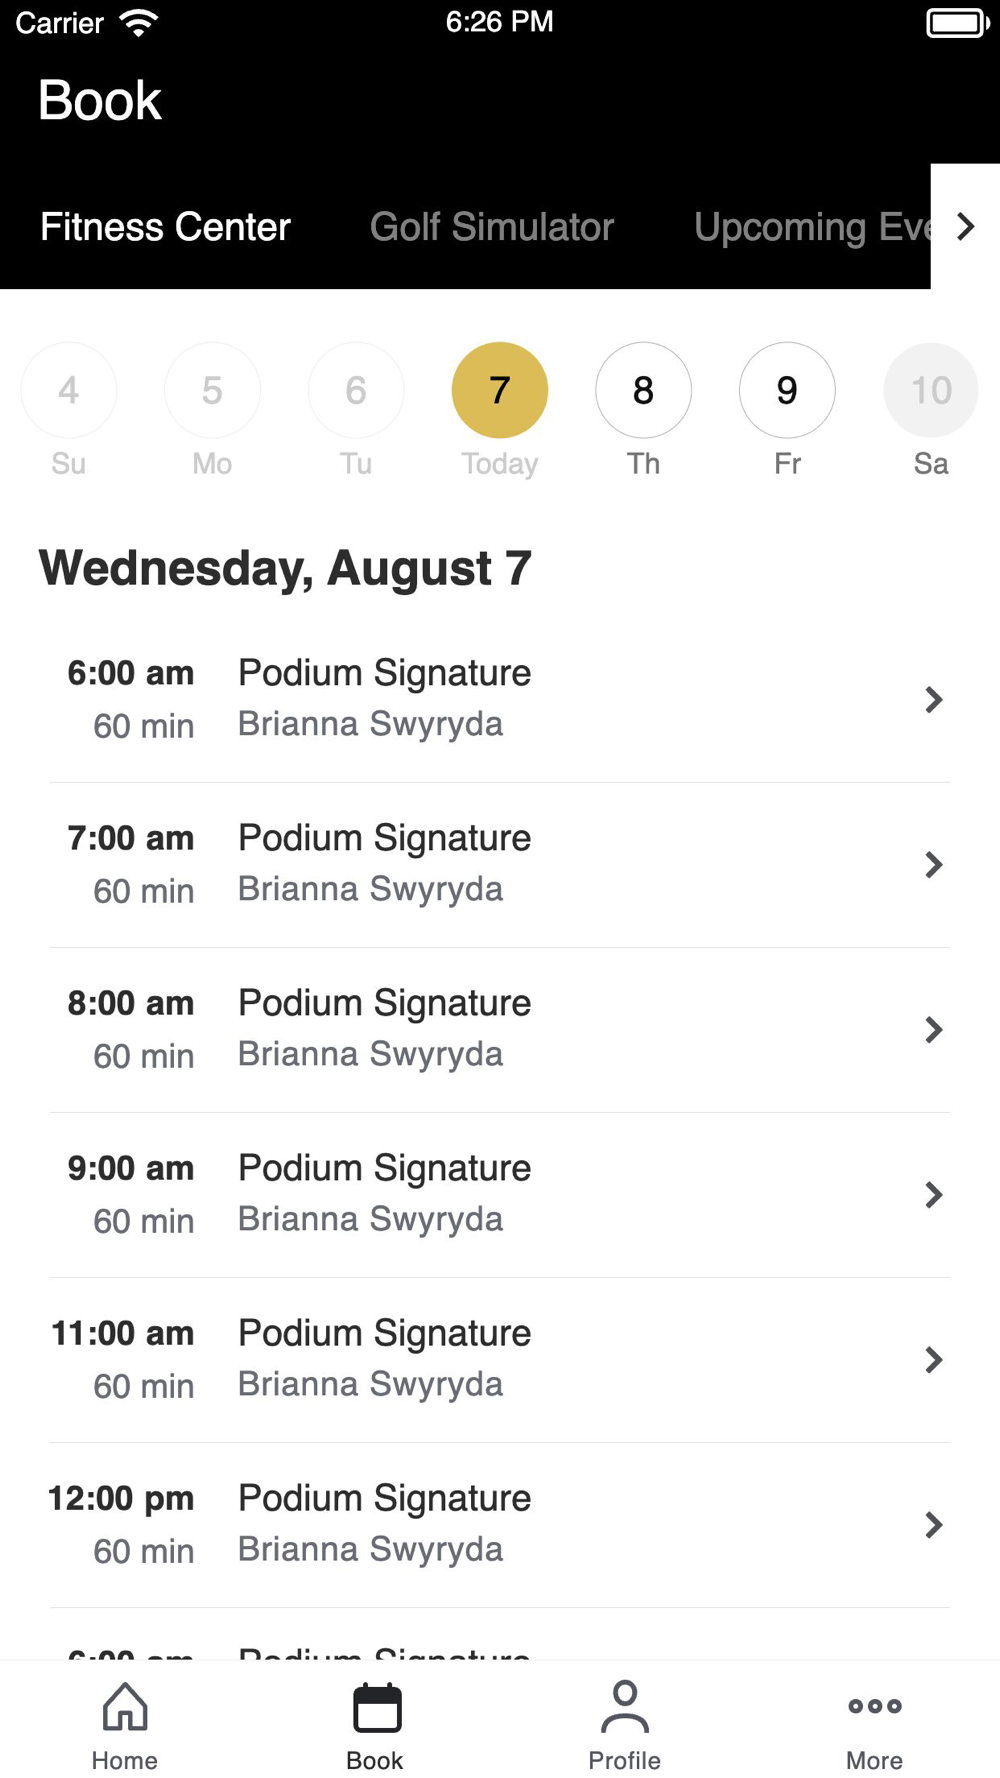Open the More three-dots icon

click(x=874, y=1706)
